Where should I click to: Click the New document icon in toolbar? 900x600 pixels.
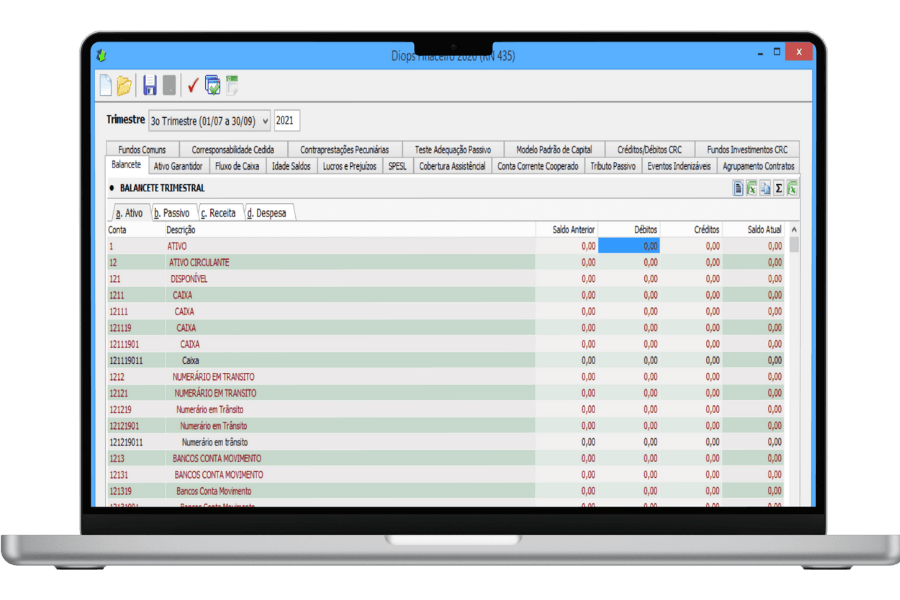click(x=105, y=86)
